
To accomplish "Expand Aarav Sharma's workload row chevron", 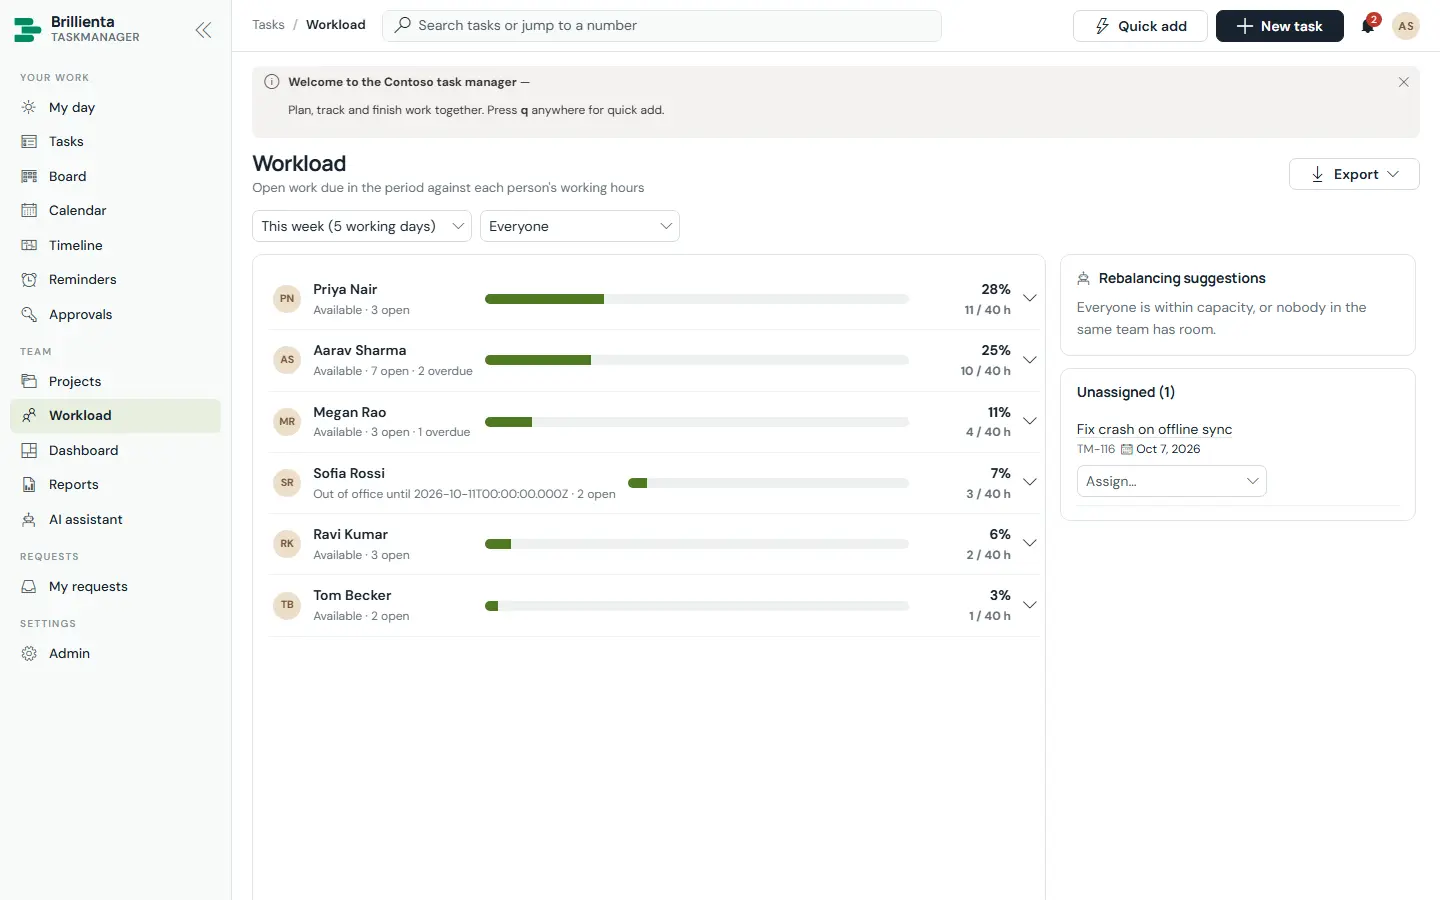I will point(1029,360).
